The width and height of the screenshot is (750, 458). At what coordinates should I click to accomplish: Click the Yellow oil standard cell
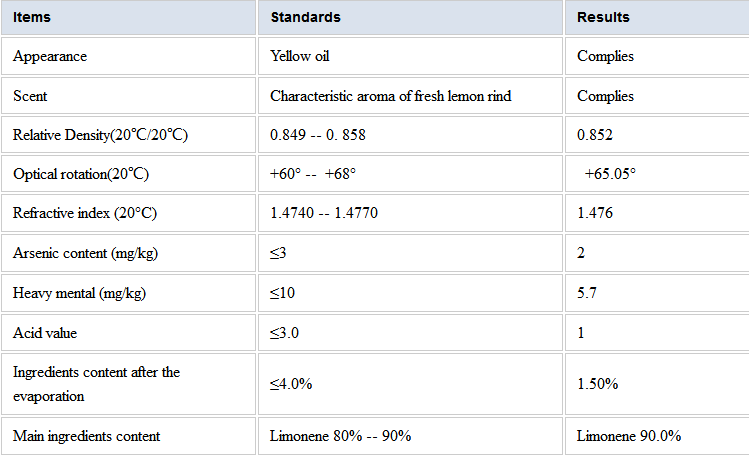coord(410,56)
